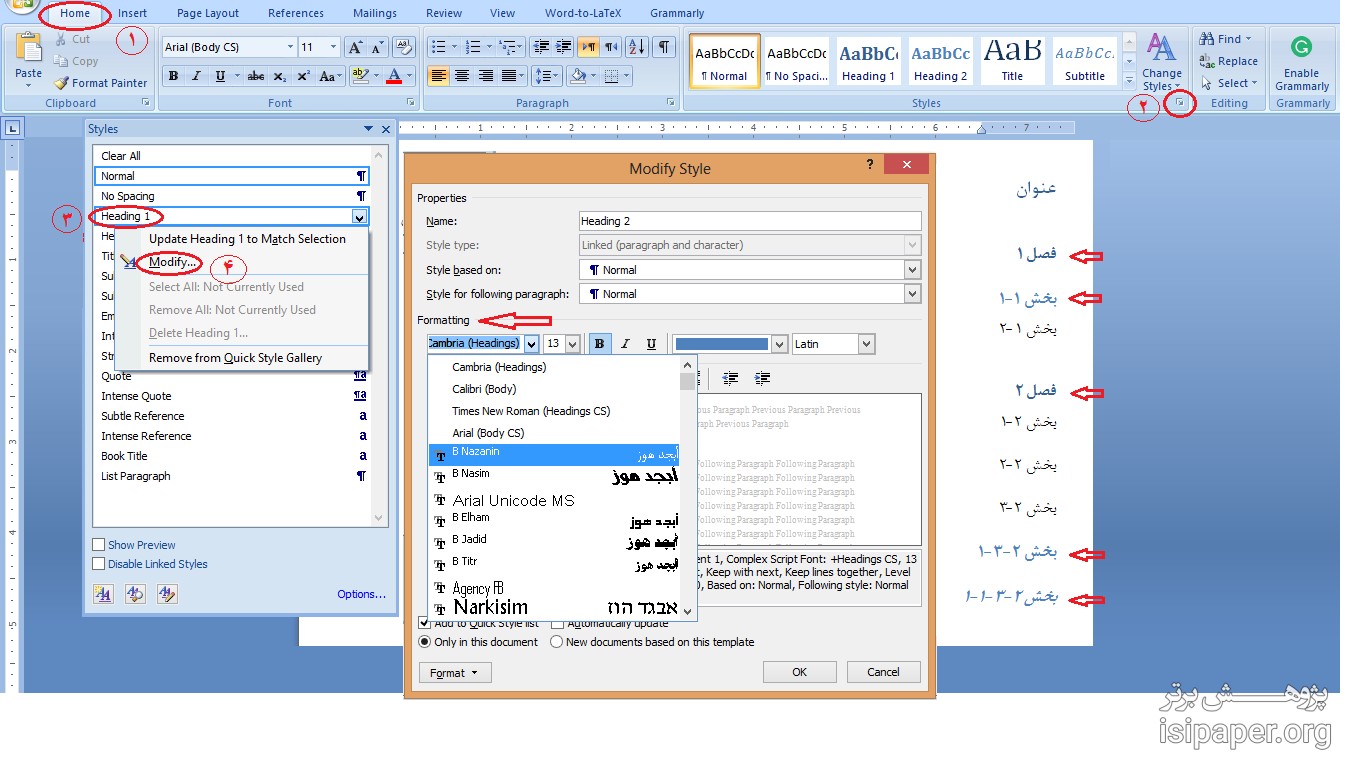Grow font size with the large A
Image resolution: width=1366 pixels, height=768 pixels.
pyautogui.click(x=355, y=47)
